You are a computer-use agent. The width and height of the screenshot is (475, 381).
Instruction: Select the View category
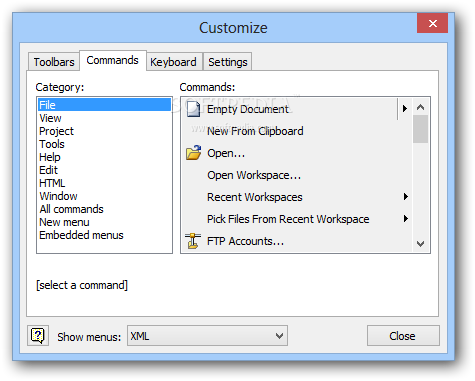click(104, 118)
